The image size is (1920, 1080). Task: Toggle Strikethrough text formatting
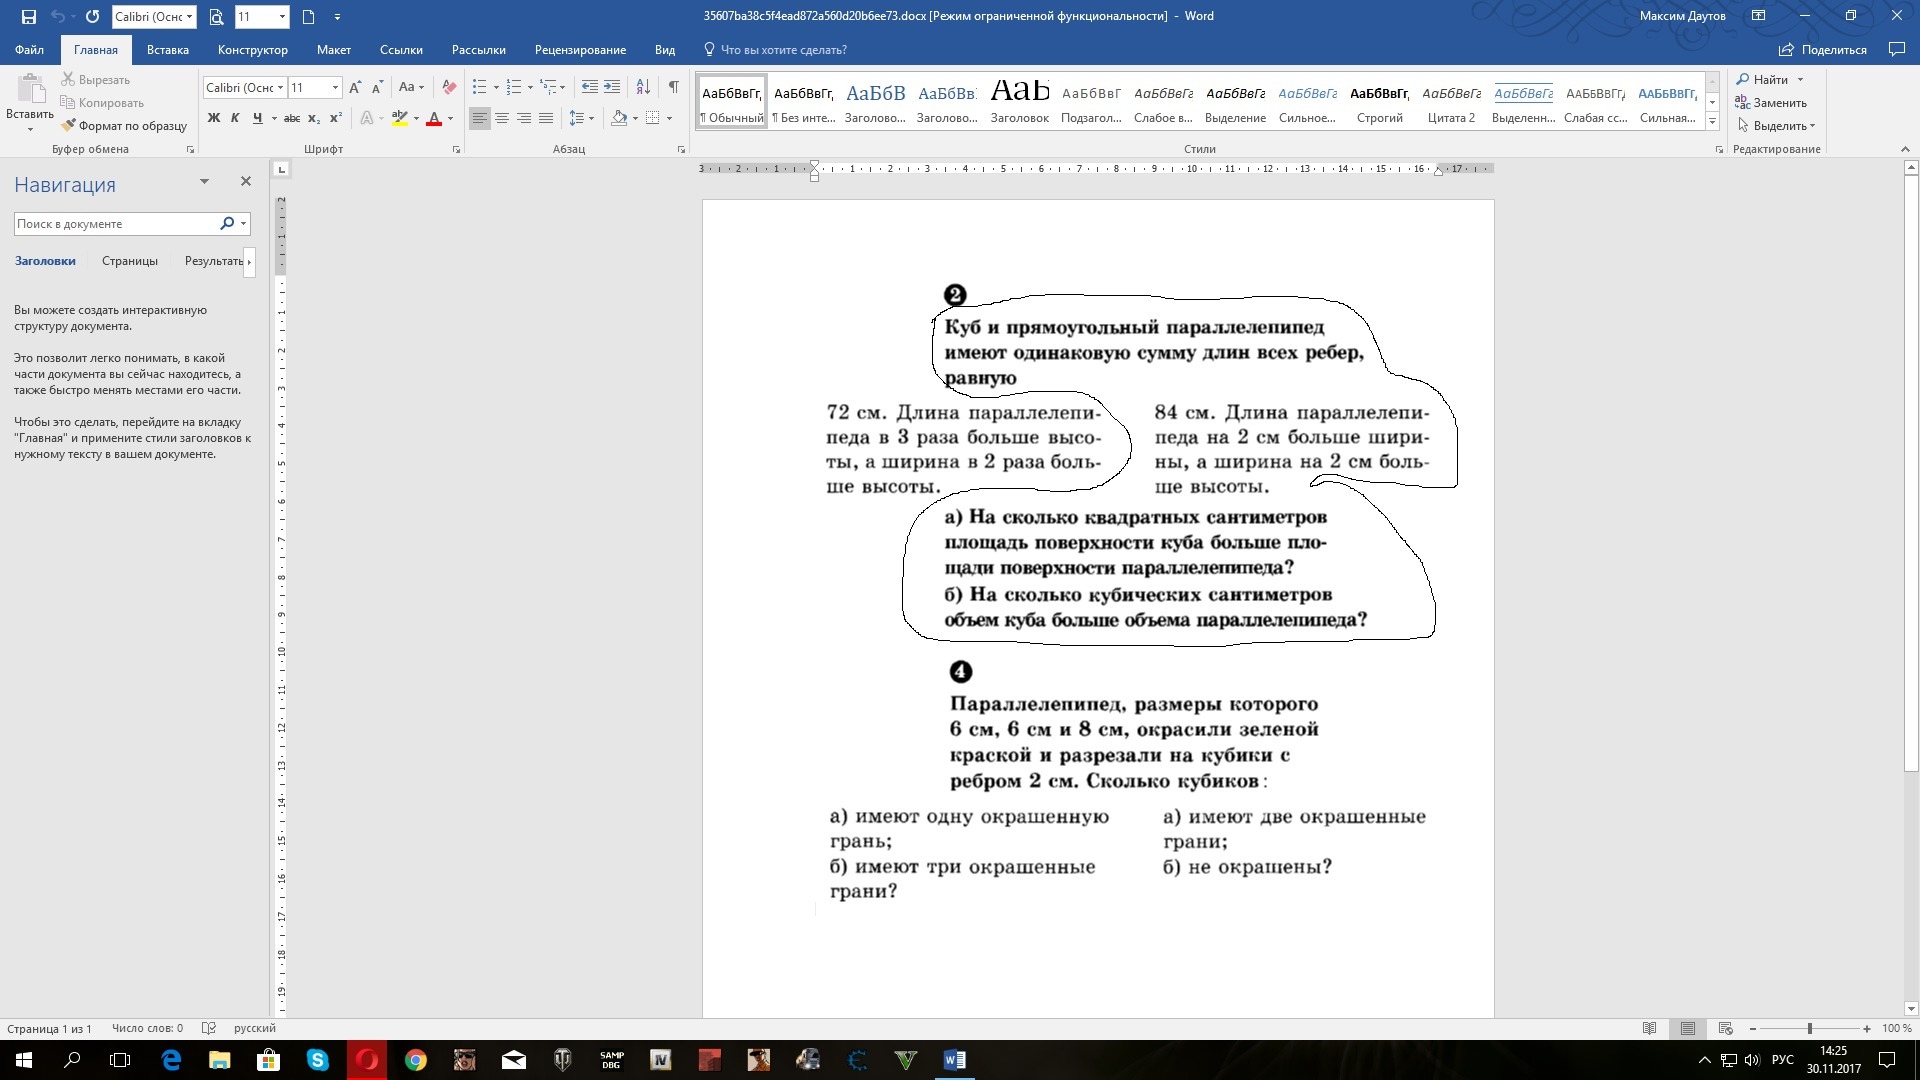click(291, 118)
